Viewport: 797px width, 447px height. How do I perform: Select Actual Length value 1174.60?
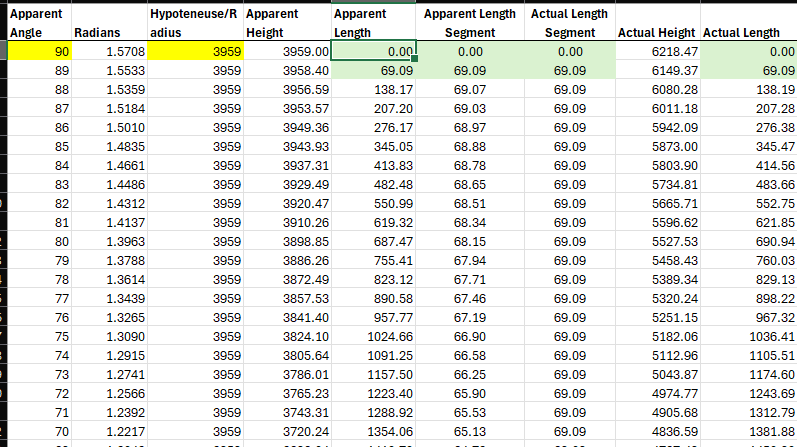pyautogui.click(x=749, y=374)
